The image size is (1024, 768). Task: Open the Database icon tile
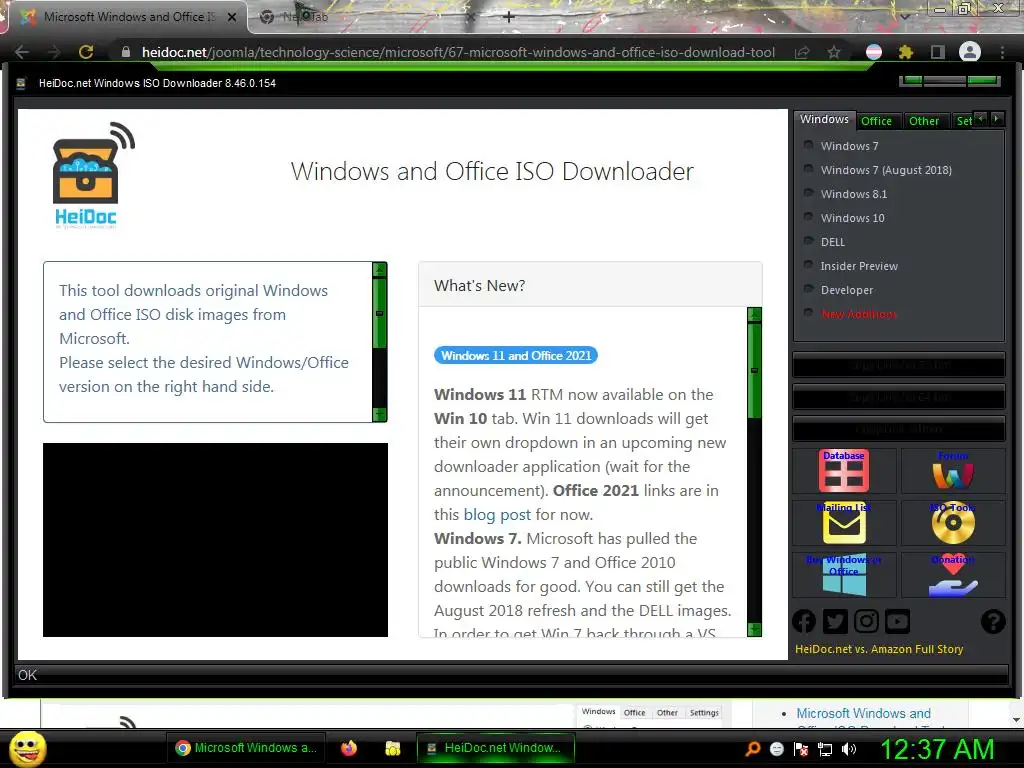tap(844, 470)
